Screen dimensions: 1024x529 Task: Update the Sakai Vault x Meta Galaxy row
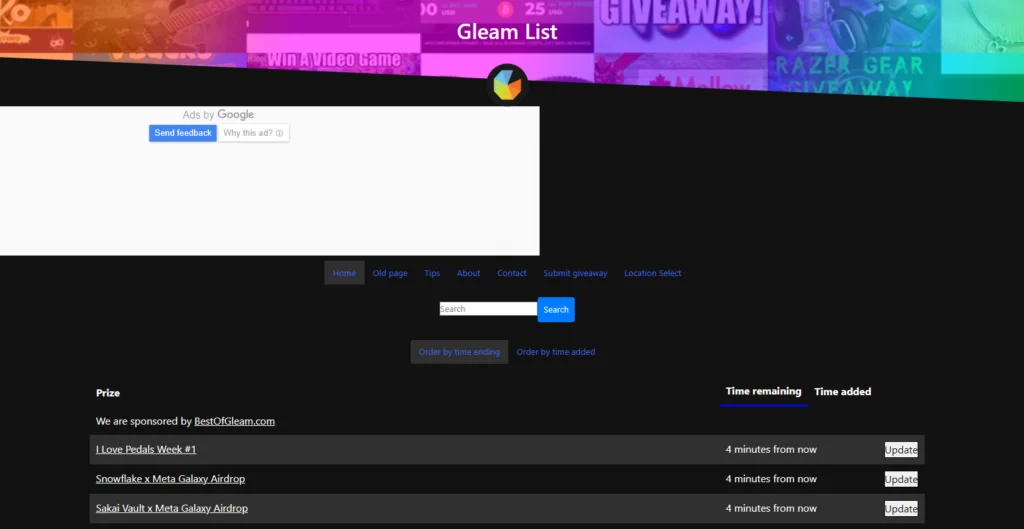(x=901, y=509)
